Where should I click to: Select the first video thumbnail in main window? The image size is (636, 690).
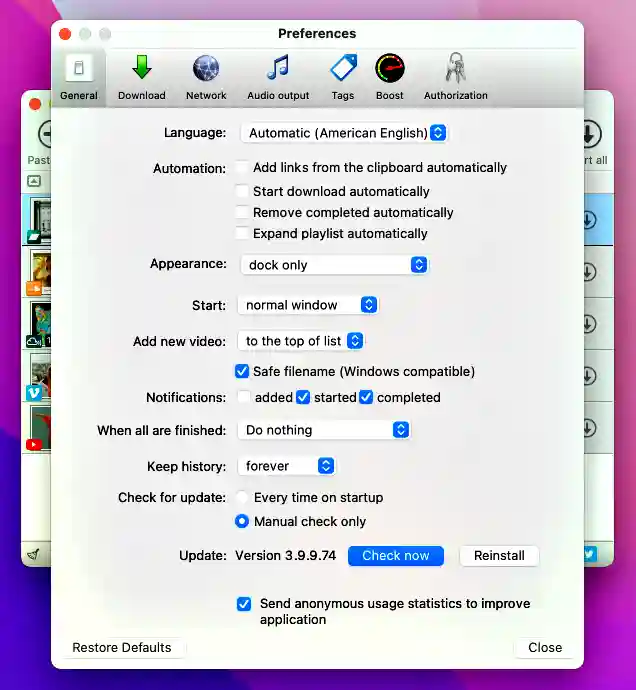point(40,220)
